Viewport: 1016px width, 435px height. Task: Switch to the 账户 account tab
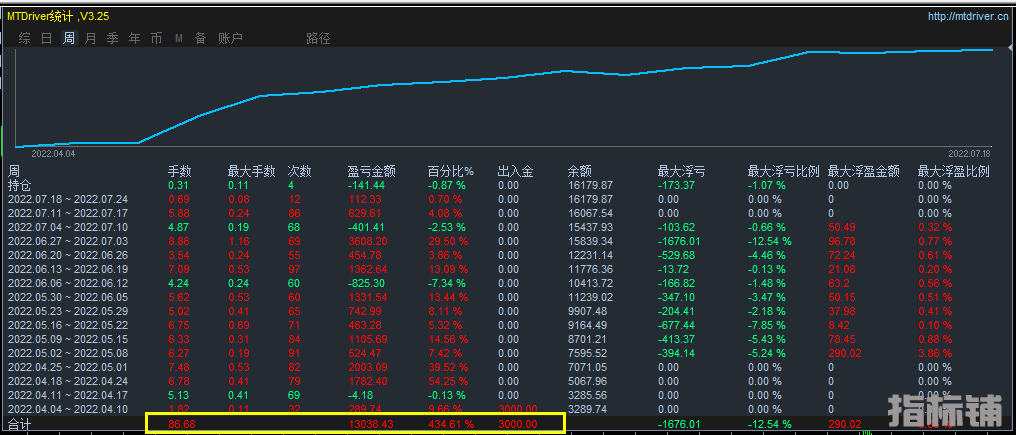point(229,38)
